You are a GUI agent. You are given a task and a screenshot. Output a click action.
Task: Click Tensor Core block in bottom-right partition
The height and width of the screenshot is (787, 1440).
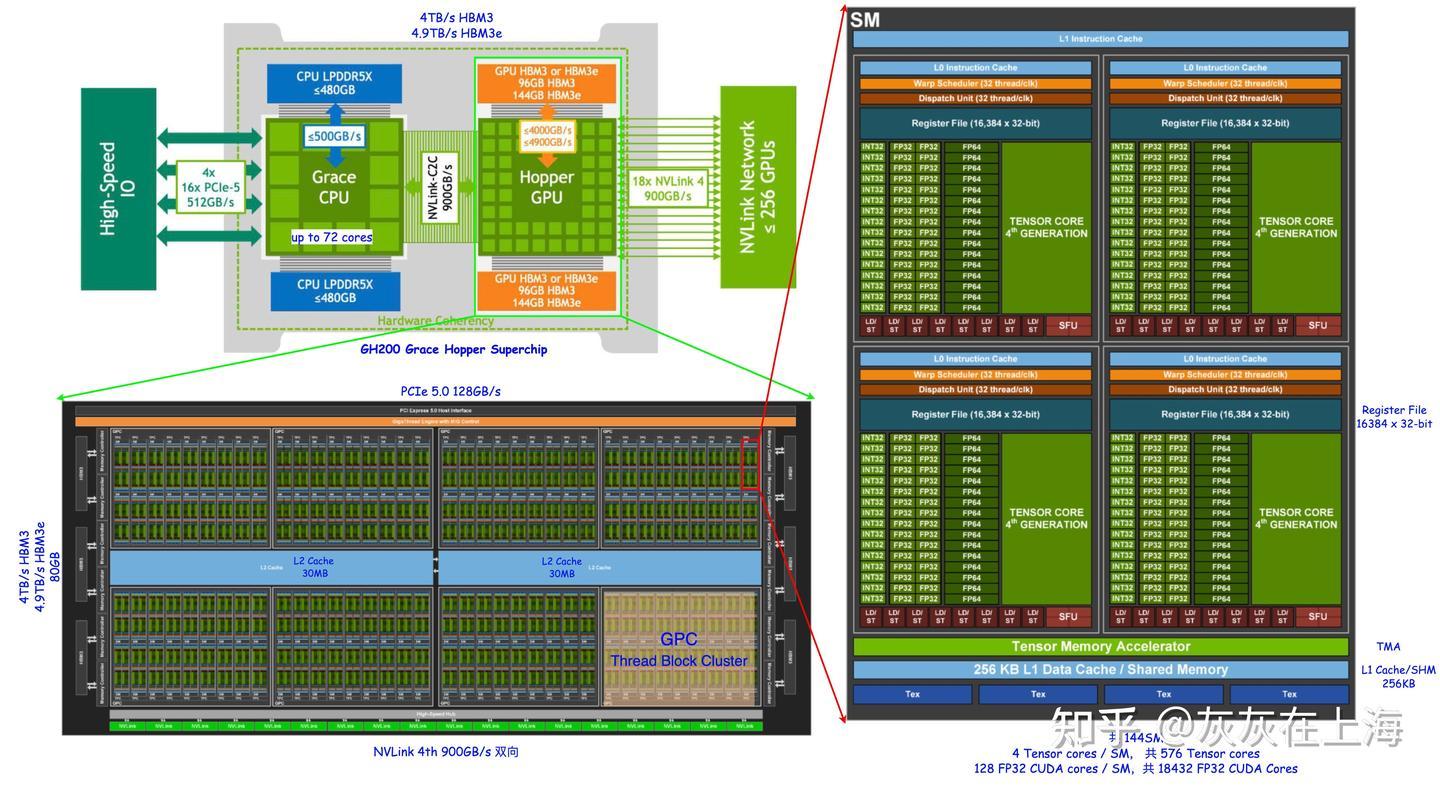coord(1296,518)
